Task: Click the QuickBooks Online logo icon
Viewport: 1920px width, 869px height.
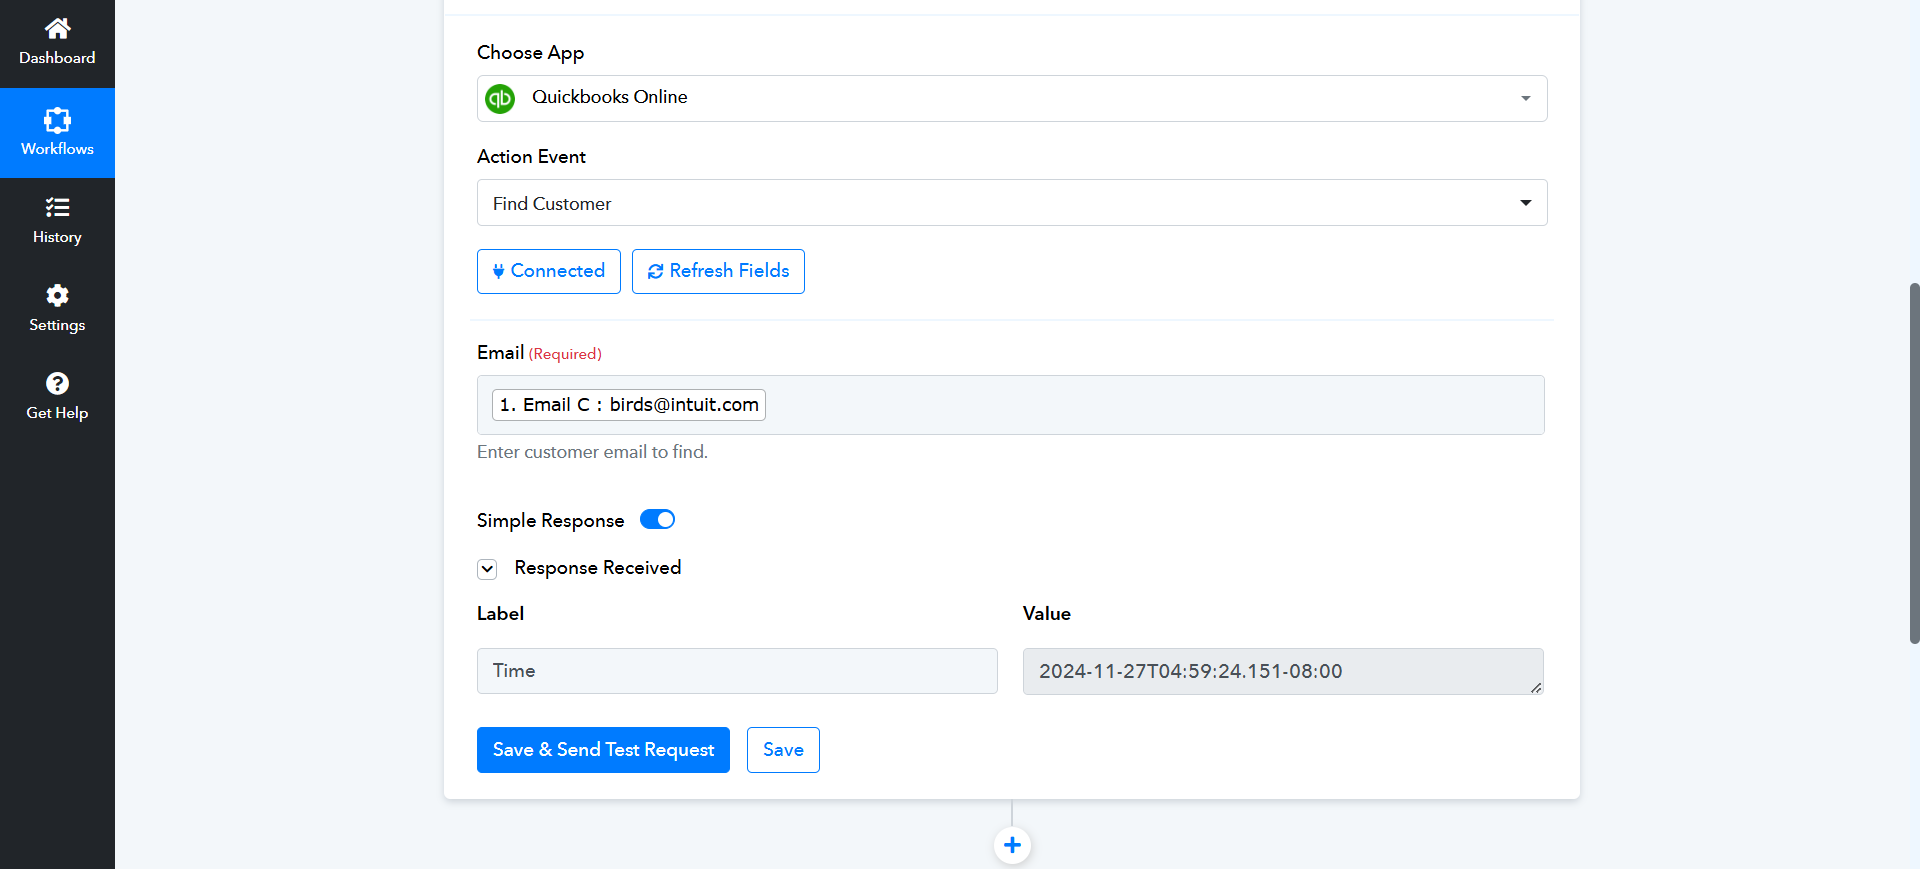Action: pos(500,98)
